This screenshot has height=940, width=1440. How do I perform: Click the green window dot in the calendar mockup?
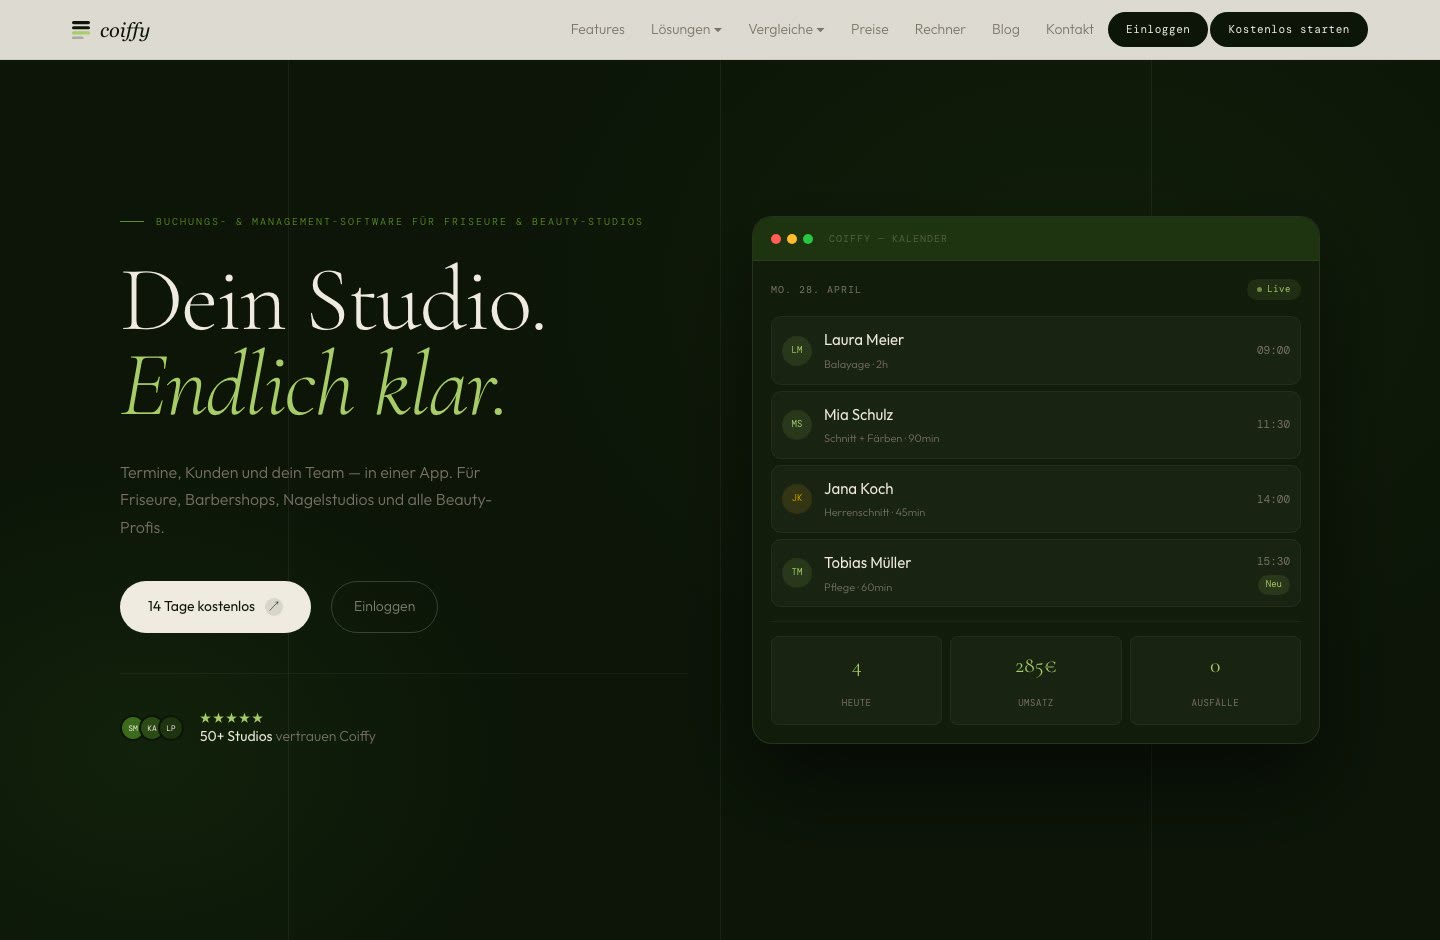click(808, 239)
